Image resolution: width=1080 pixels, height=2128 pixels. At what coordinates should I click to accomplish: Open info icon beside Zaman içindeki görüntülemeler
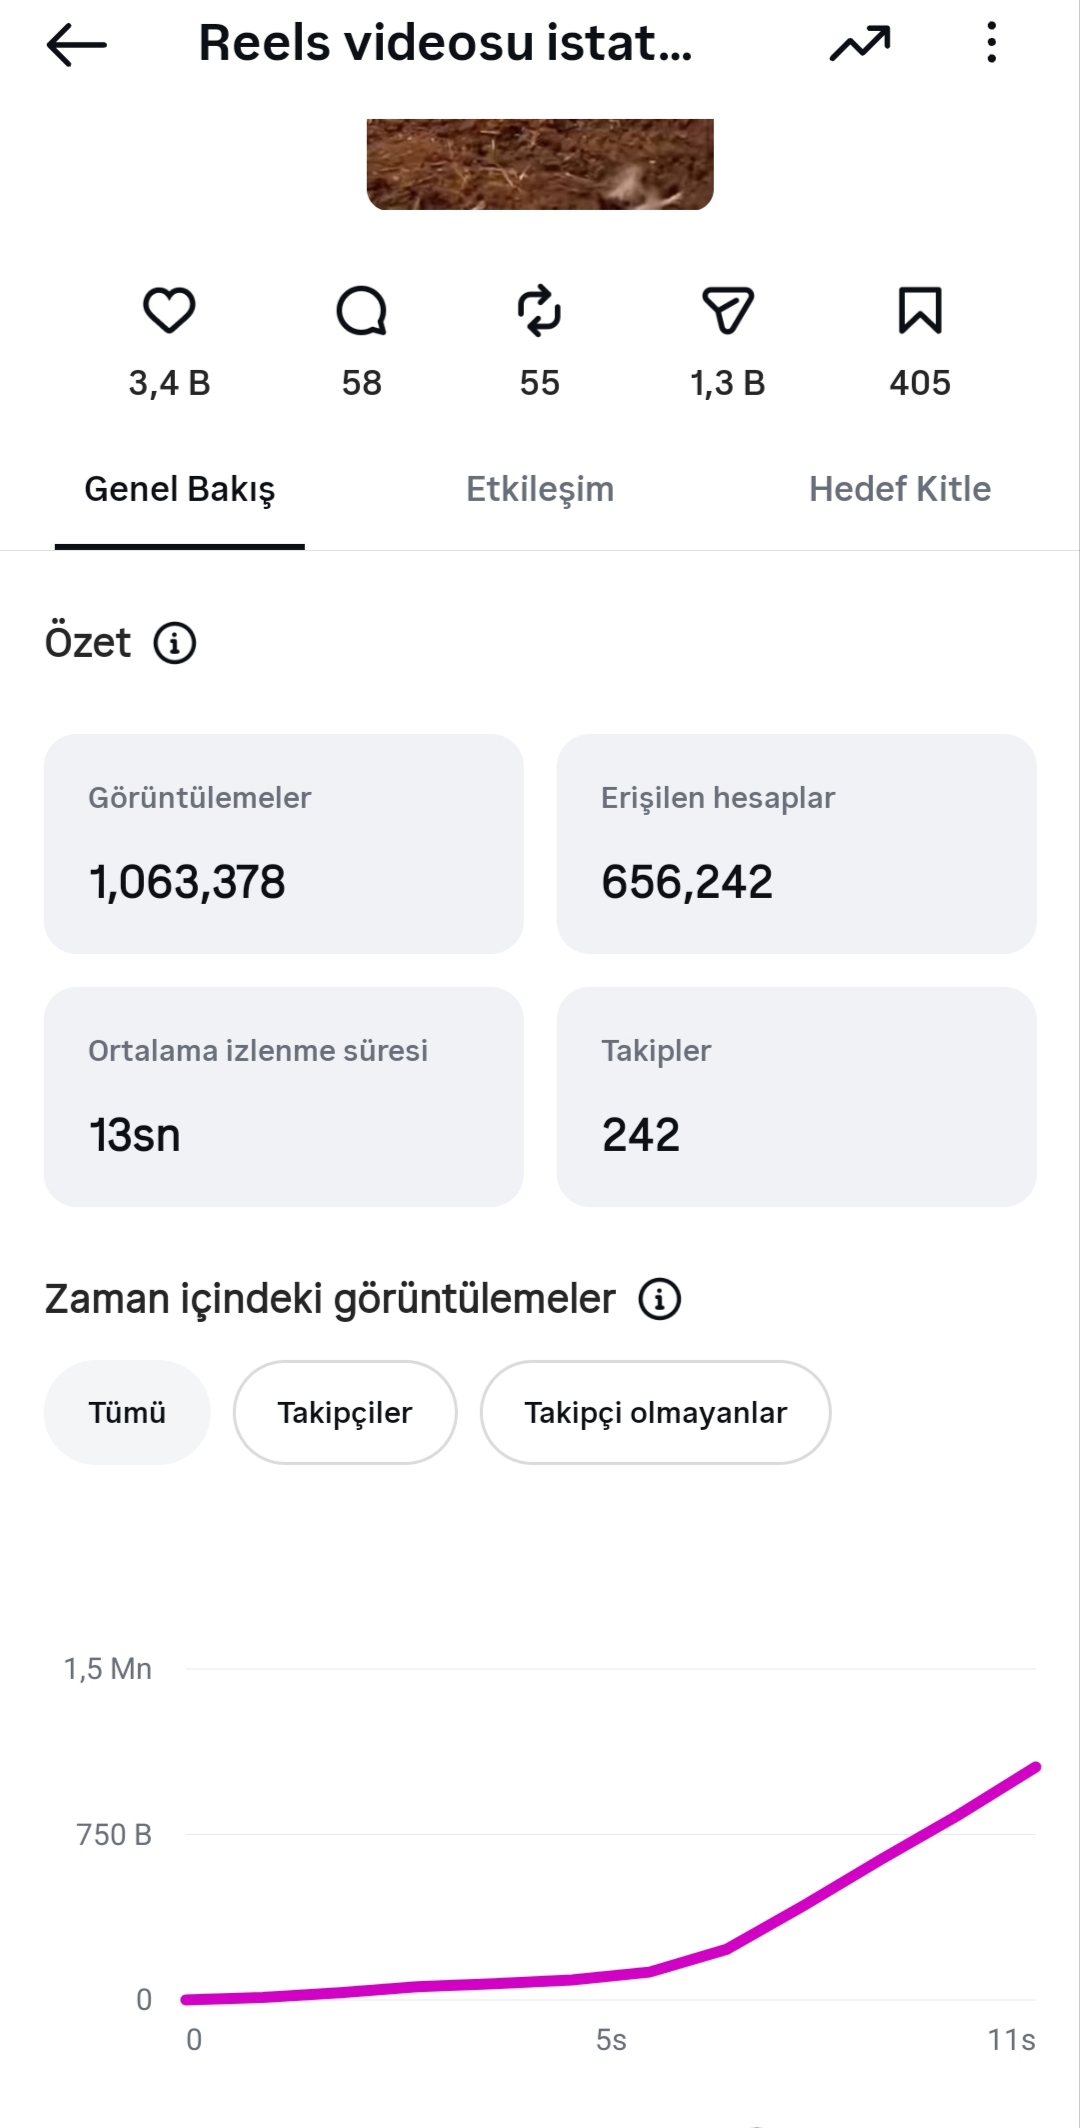(x=660, y=1299)
